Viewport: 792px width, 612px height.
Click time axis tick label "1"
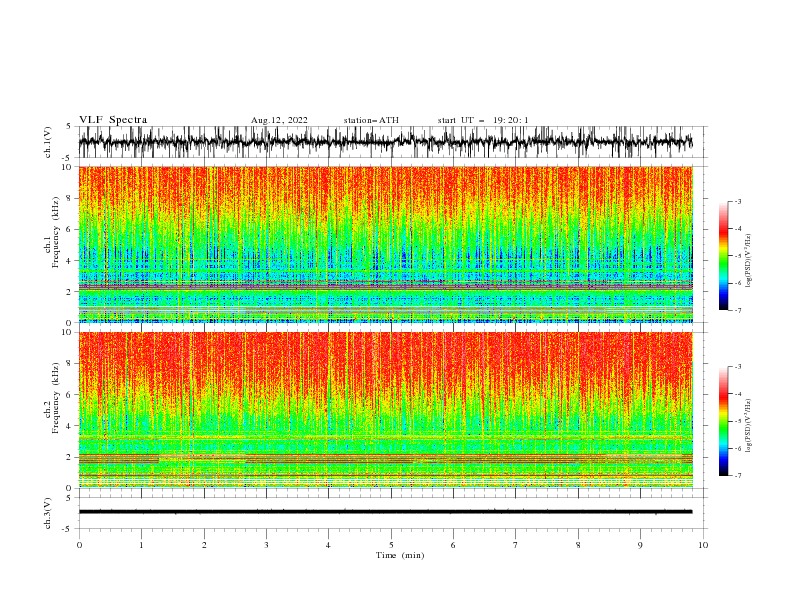point(141,545)
